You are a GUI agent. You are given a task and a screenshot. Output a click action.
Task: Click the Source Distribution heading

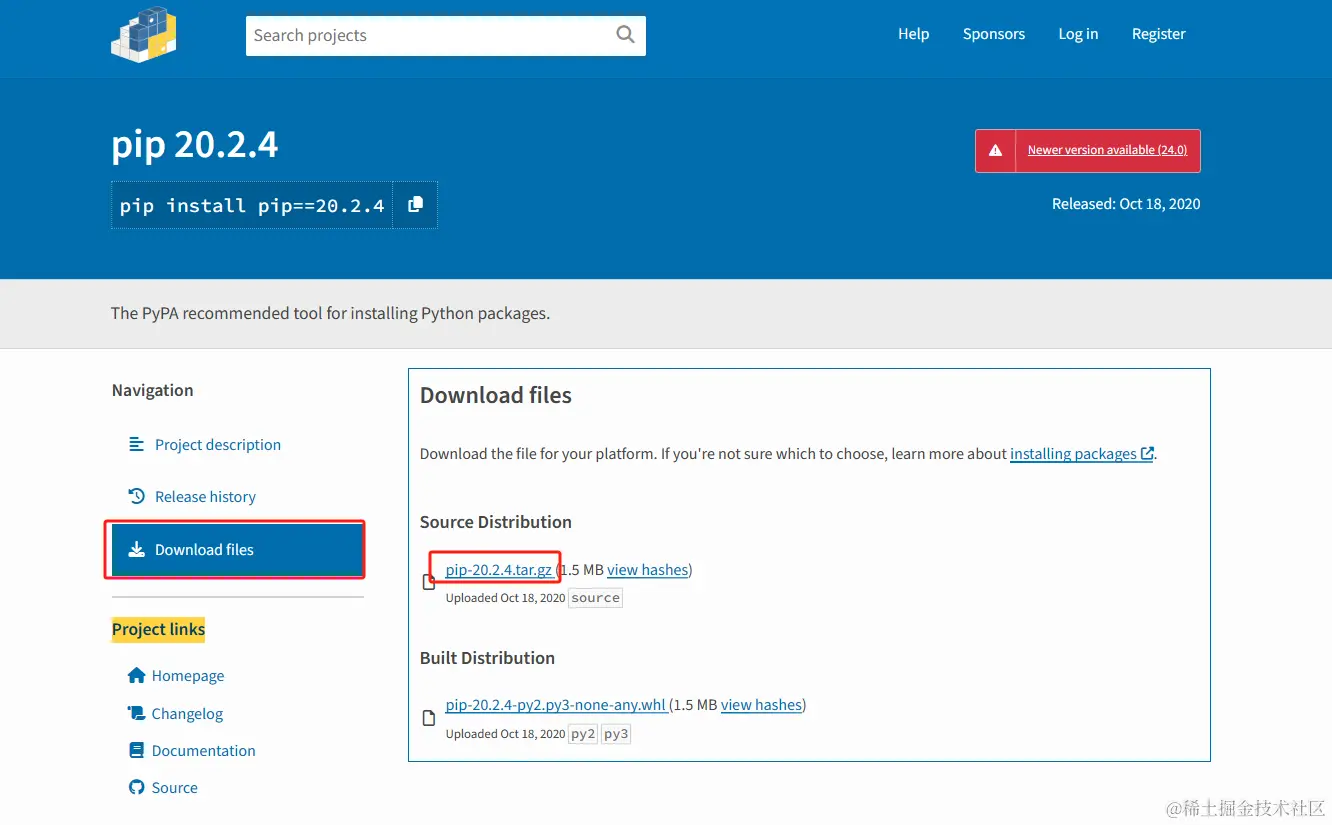click(x=496, y=522)
